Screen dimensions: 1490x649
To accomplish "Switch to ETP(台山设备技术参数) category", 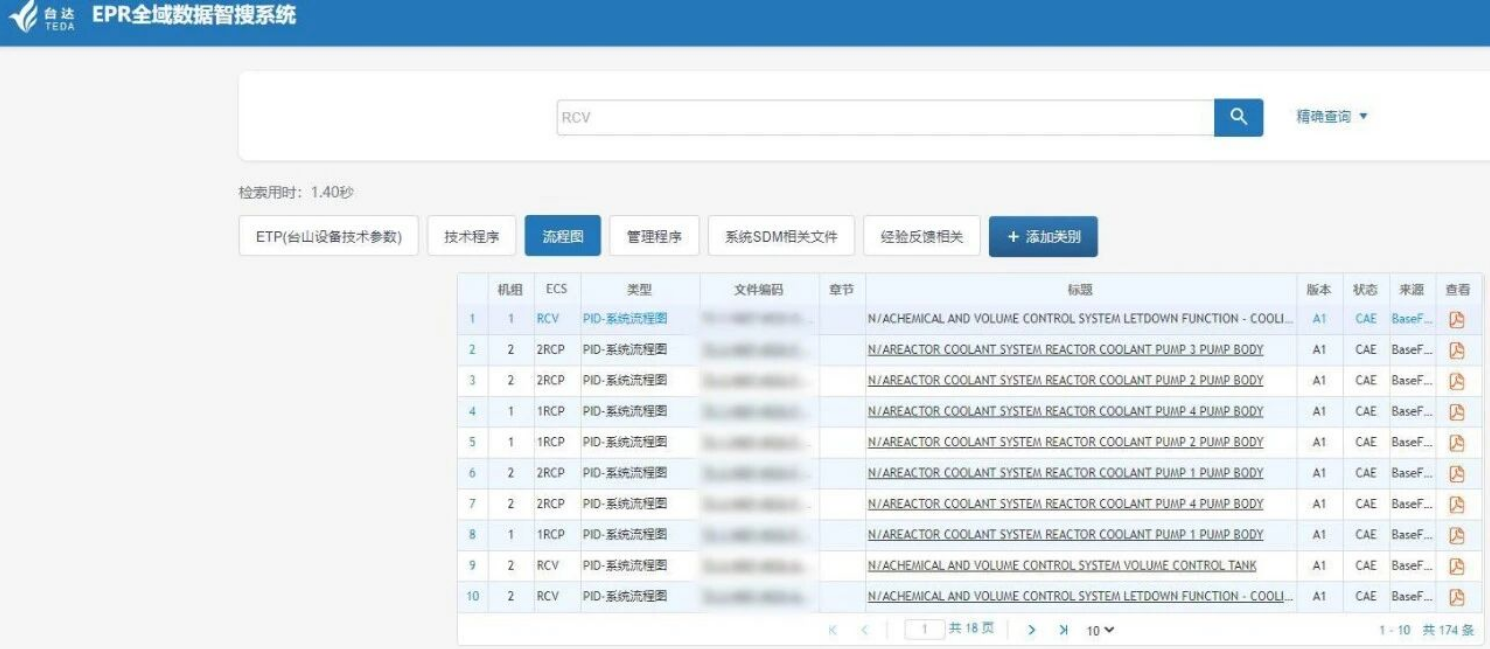I will 329,237.
